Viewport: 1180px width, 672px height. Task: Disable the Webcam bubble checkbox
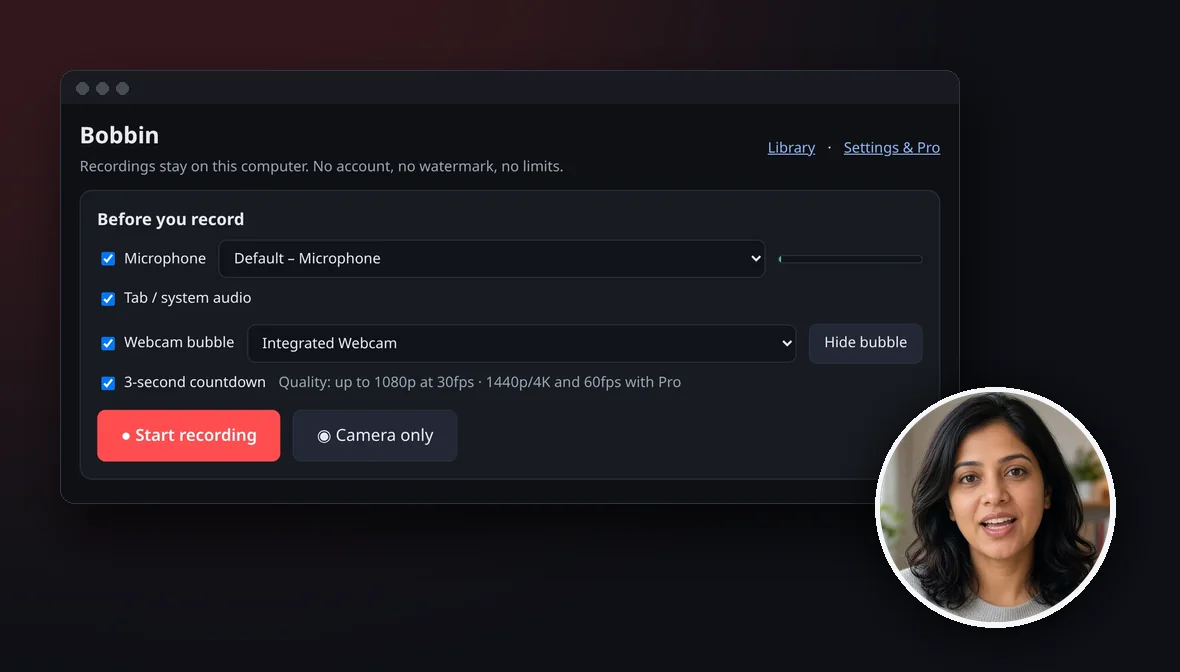coord(108,343)
